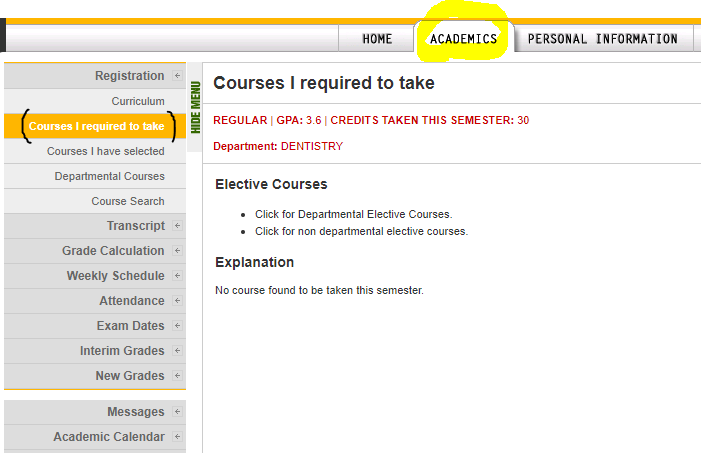The width and height of the screenshot is (701, 453).
Task: Click the arrow icon beside New Grades
Action: (177, 376)
